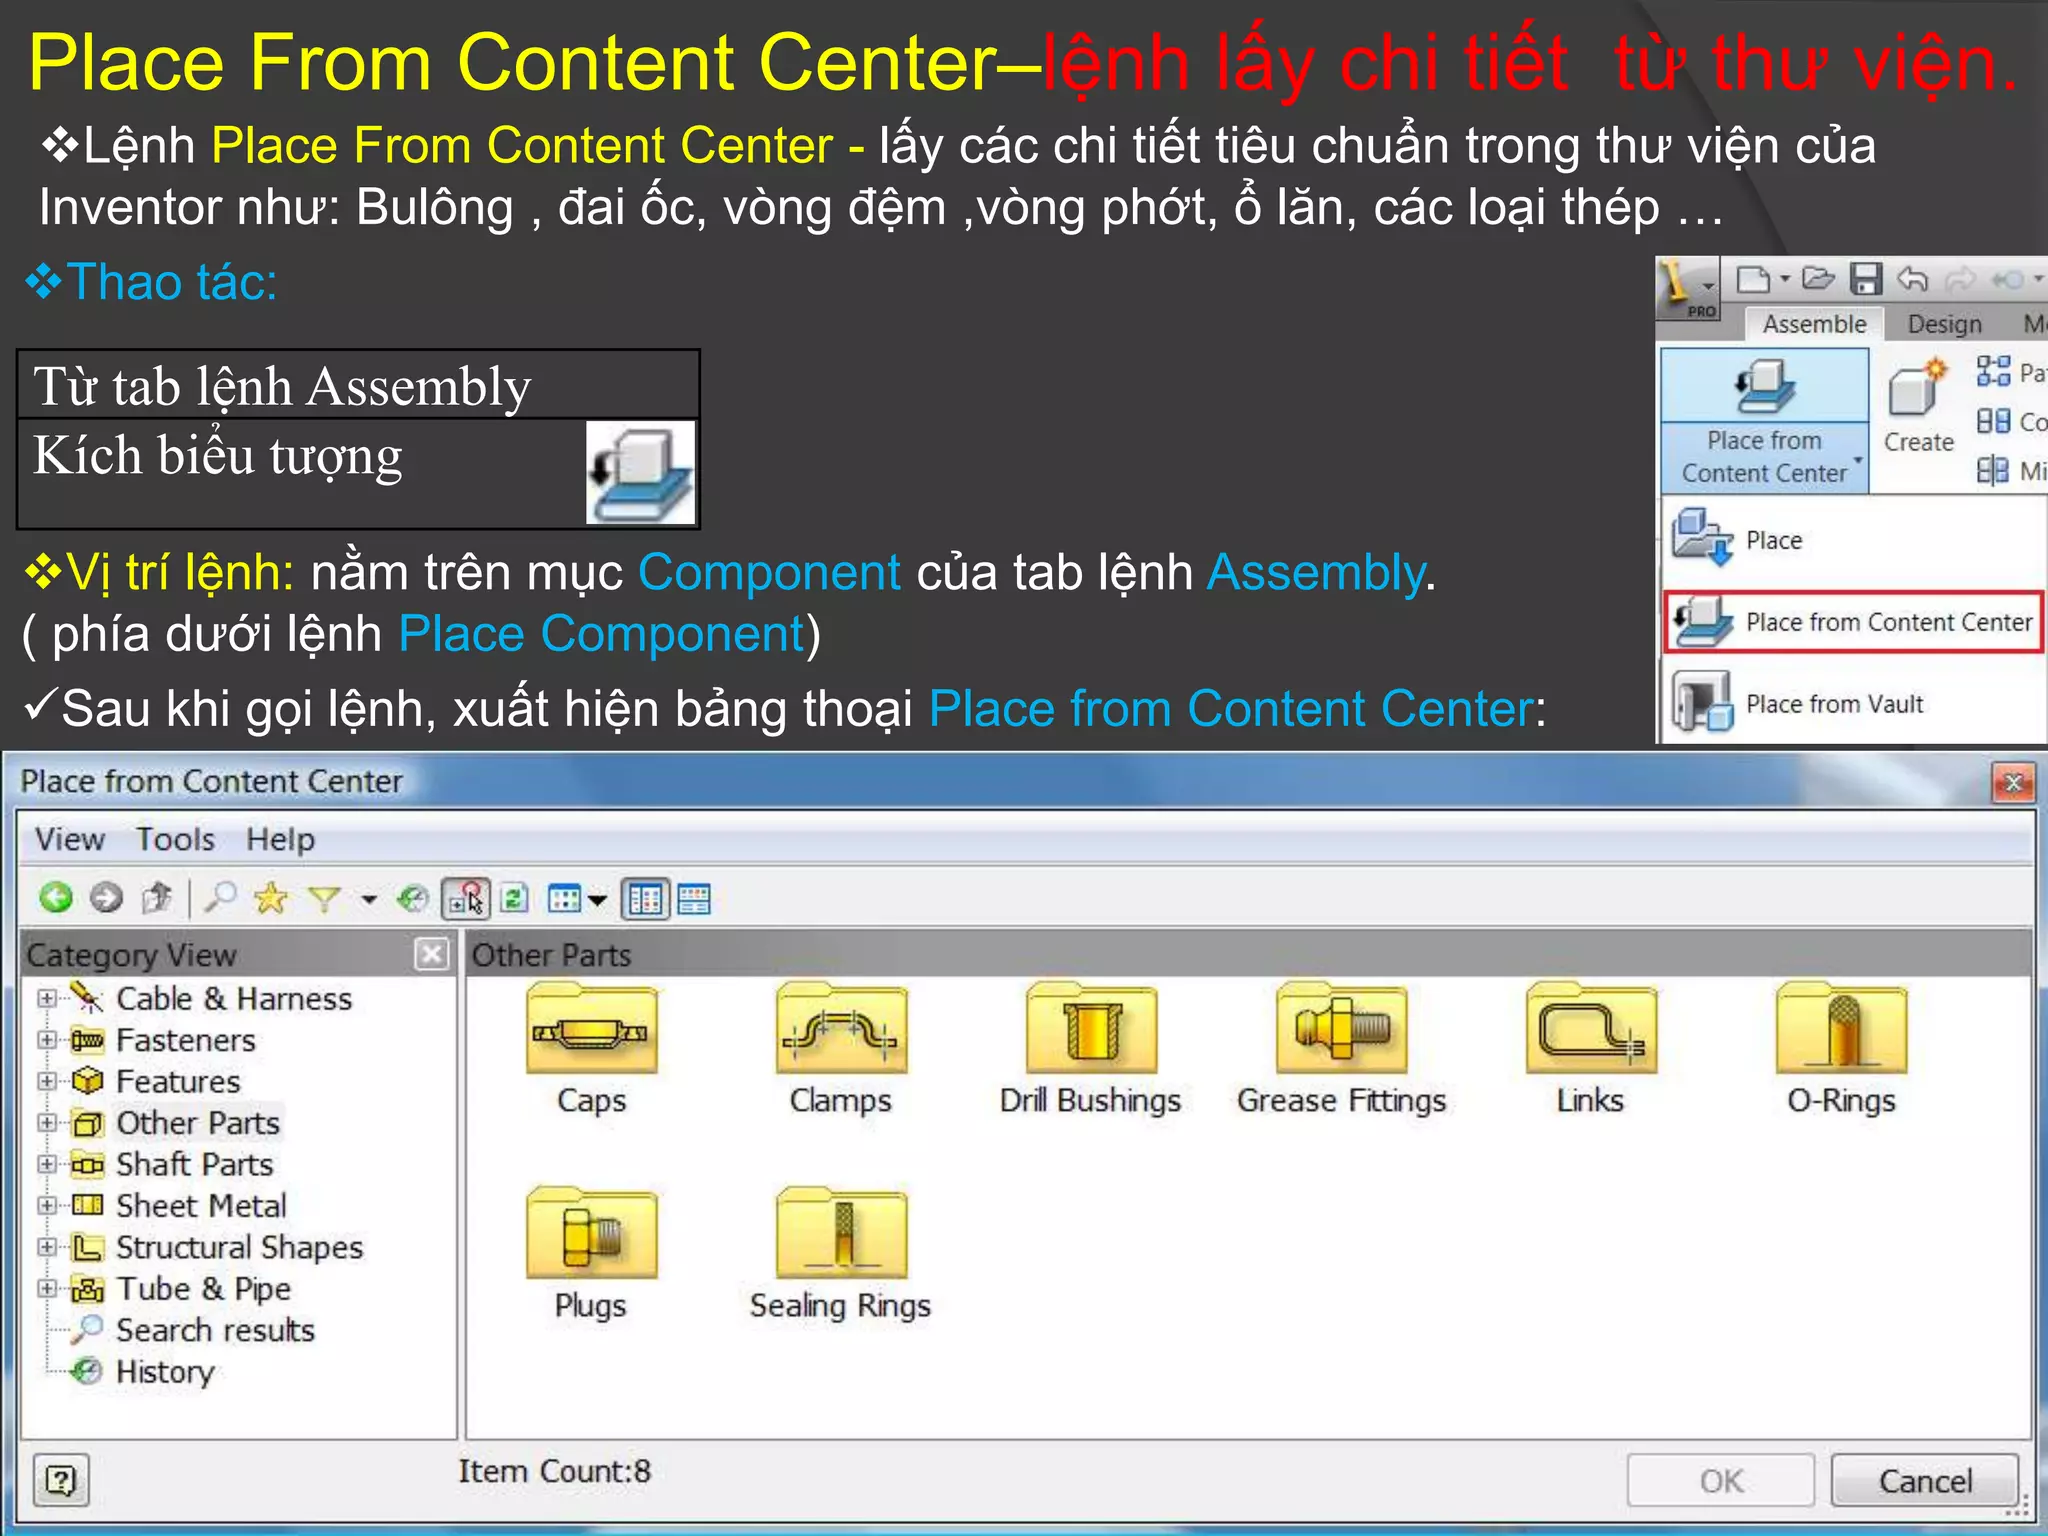This screenshot has height=1536, width=2048.
Task: Expand the Features tree node
Action: tap(47, 1081)
